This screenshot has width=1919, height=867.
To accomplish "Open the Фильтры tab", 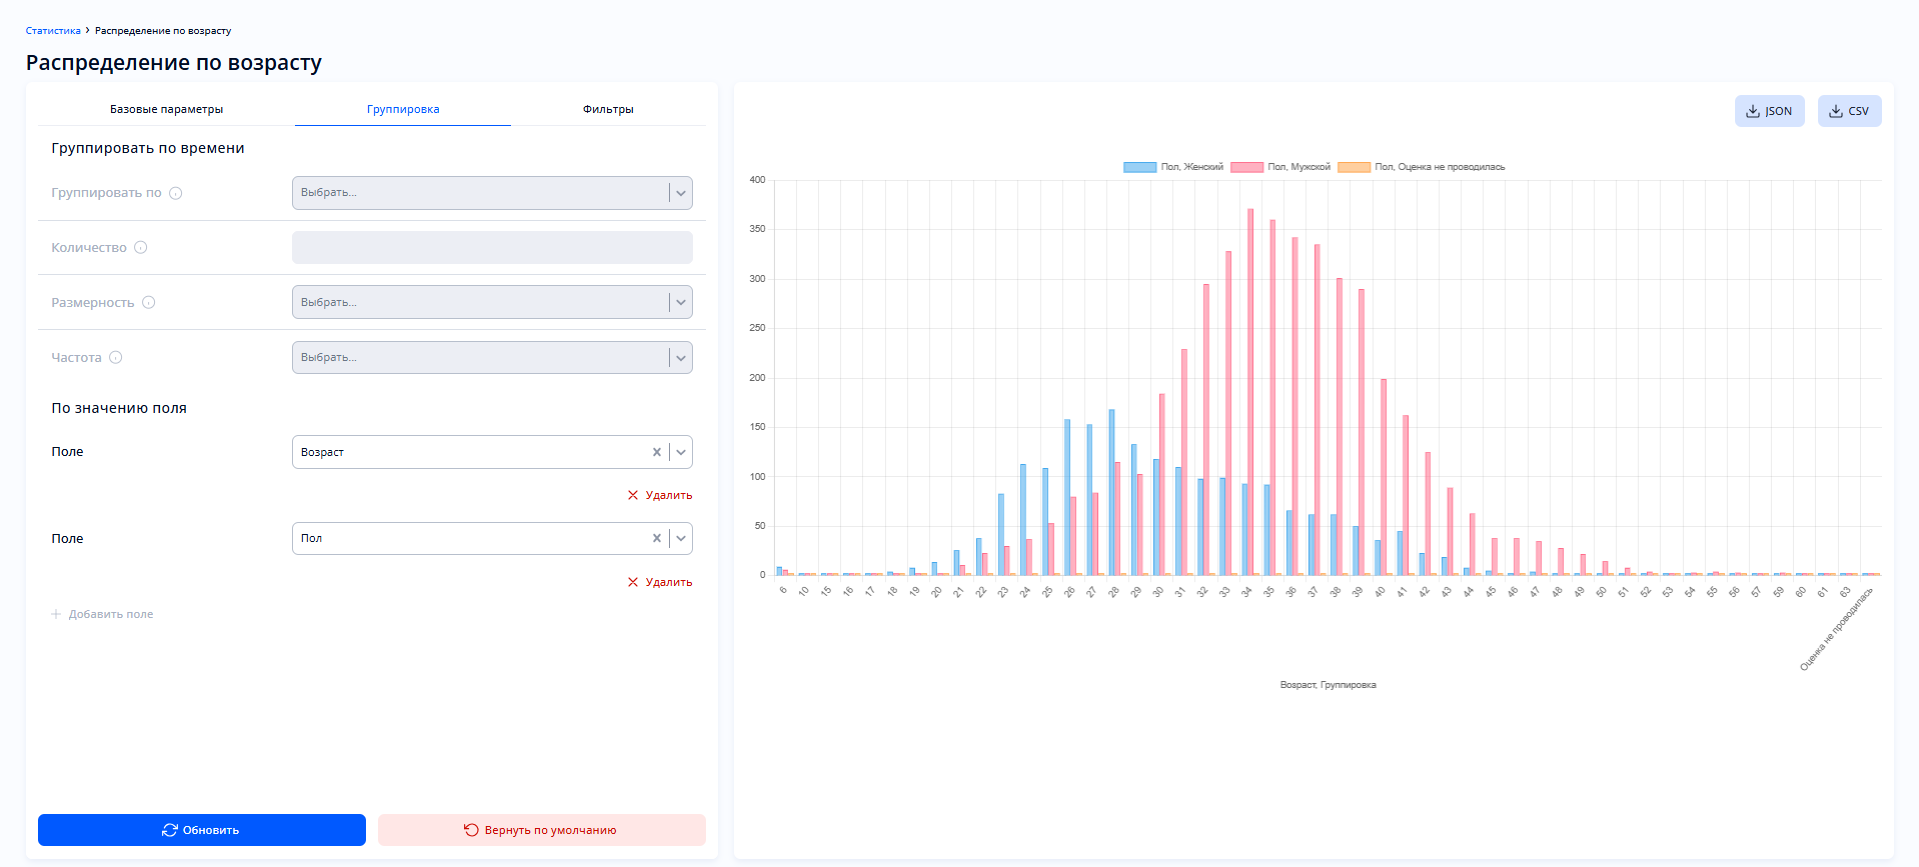I will pyautogui.click(x=608, y=109).
